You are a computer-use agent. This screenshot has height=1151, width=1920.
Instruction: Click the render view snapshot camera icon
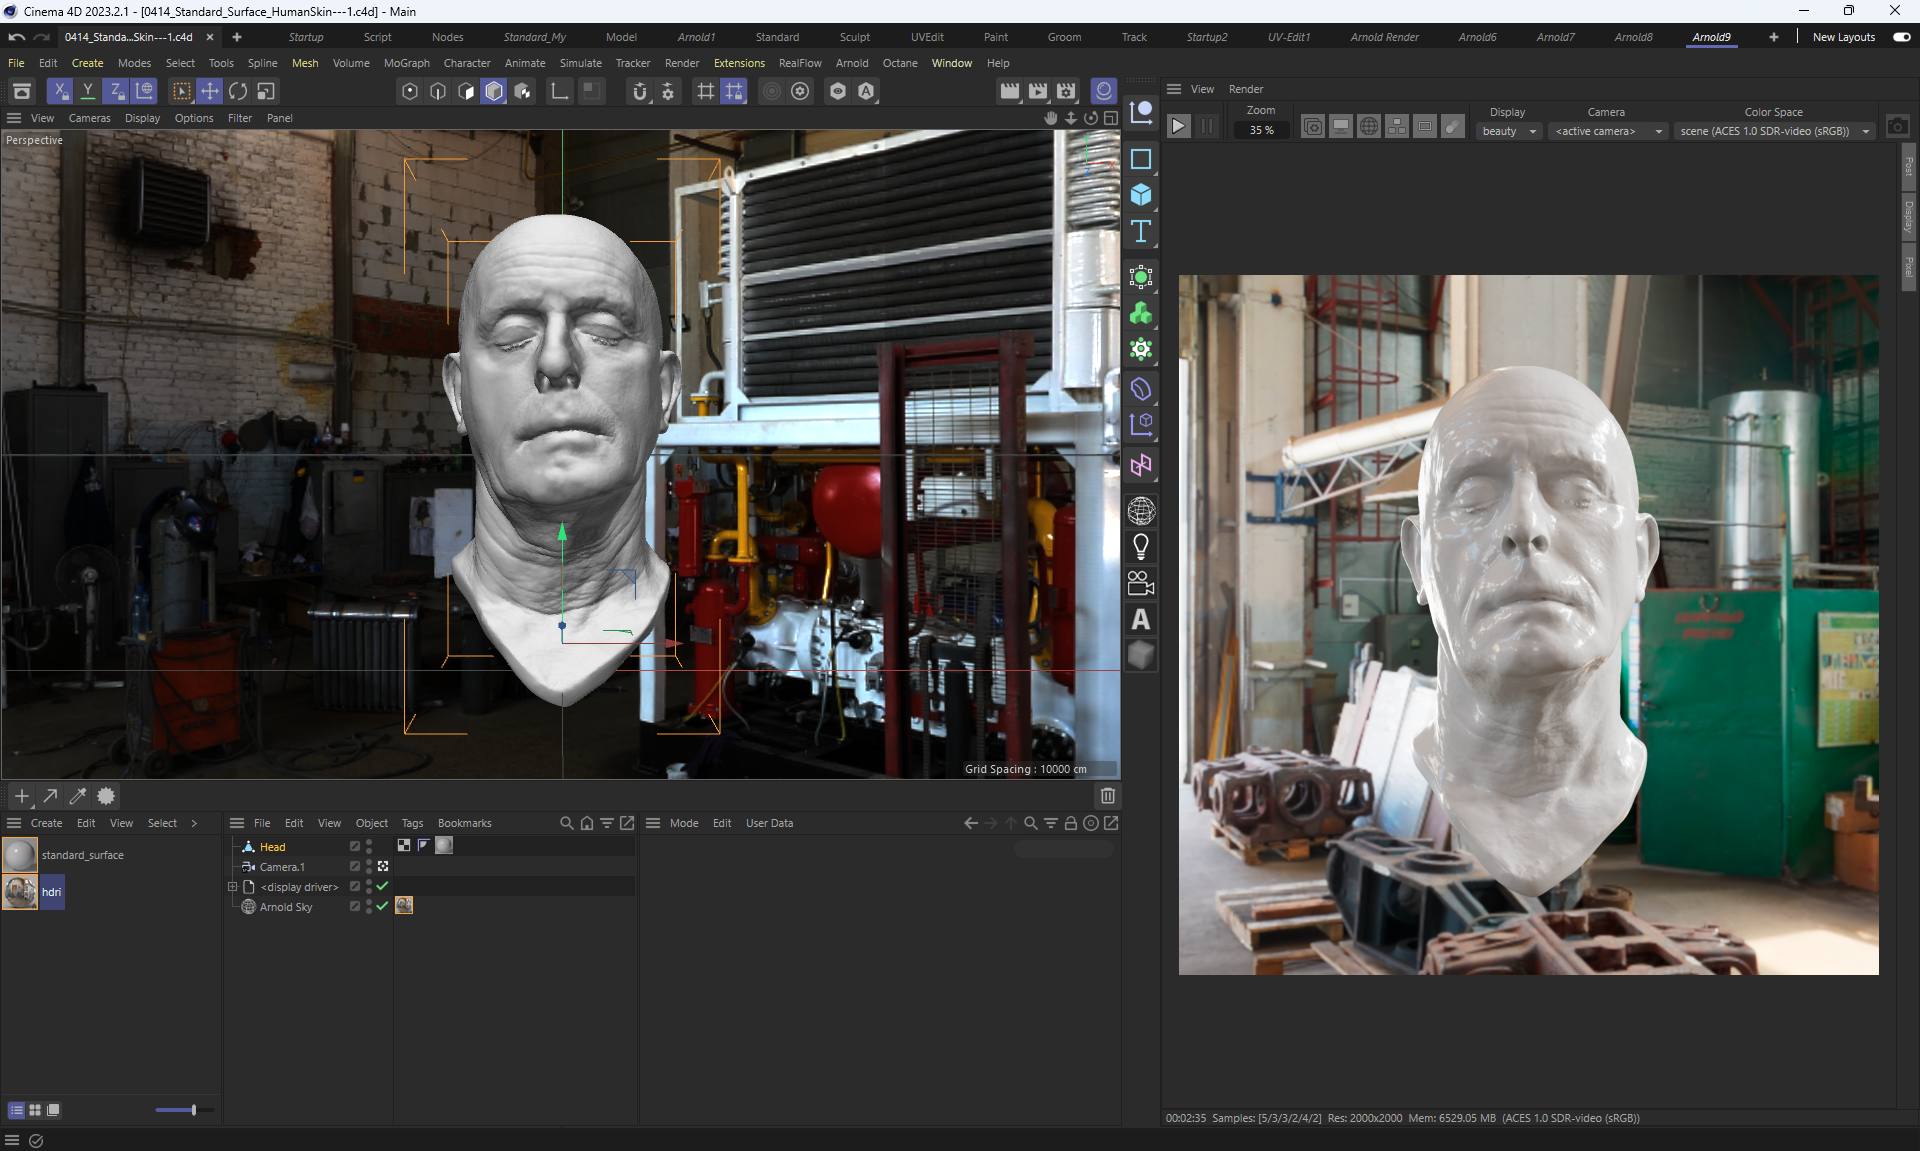point(1897,127)
